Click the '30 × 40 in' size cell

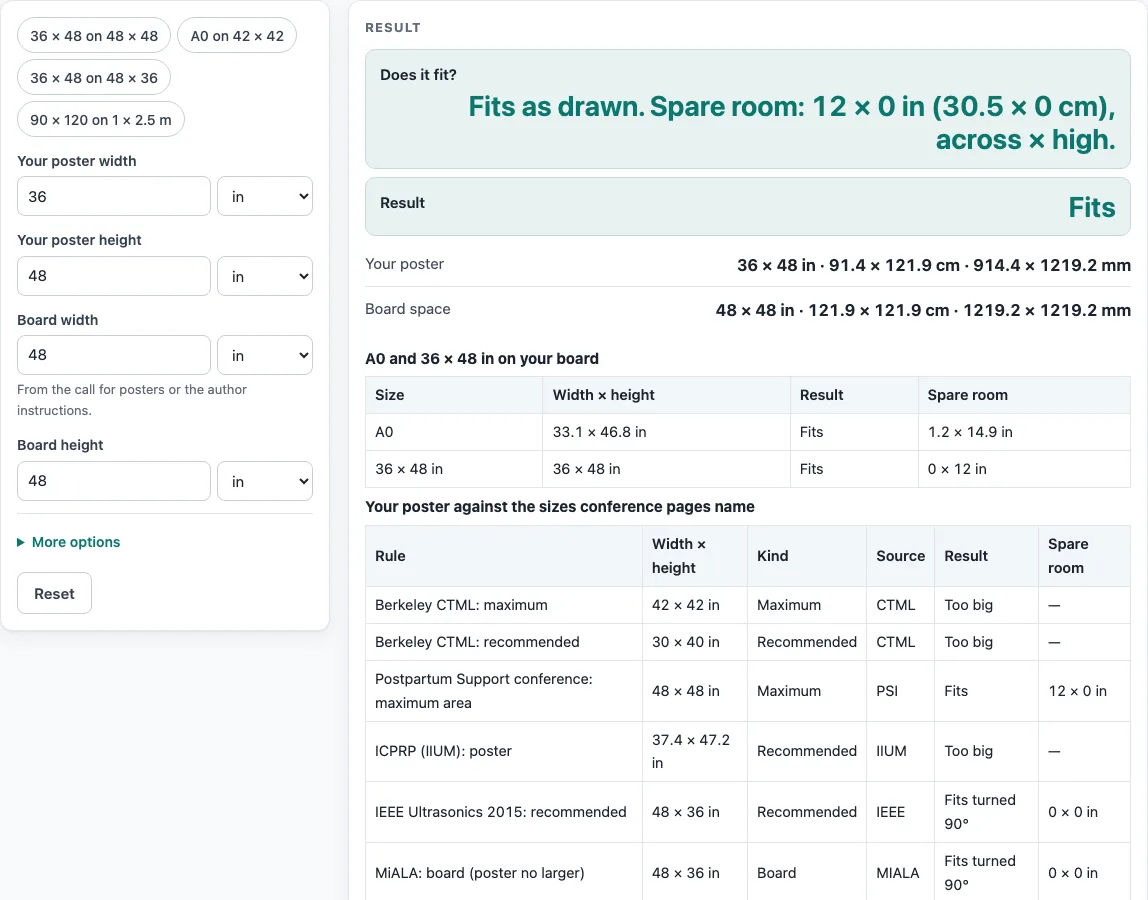pyautogui.click(x=695, y=641)
